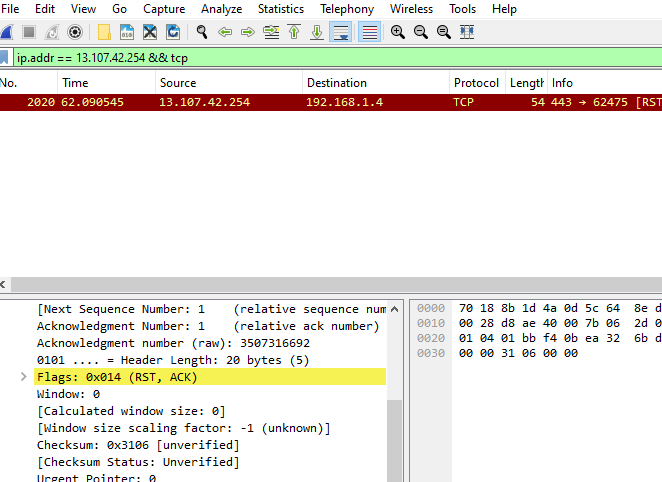Go back to previous packet arrow

click(x=225, y=32)
